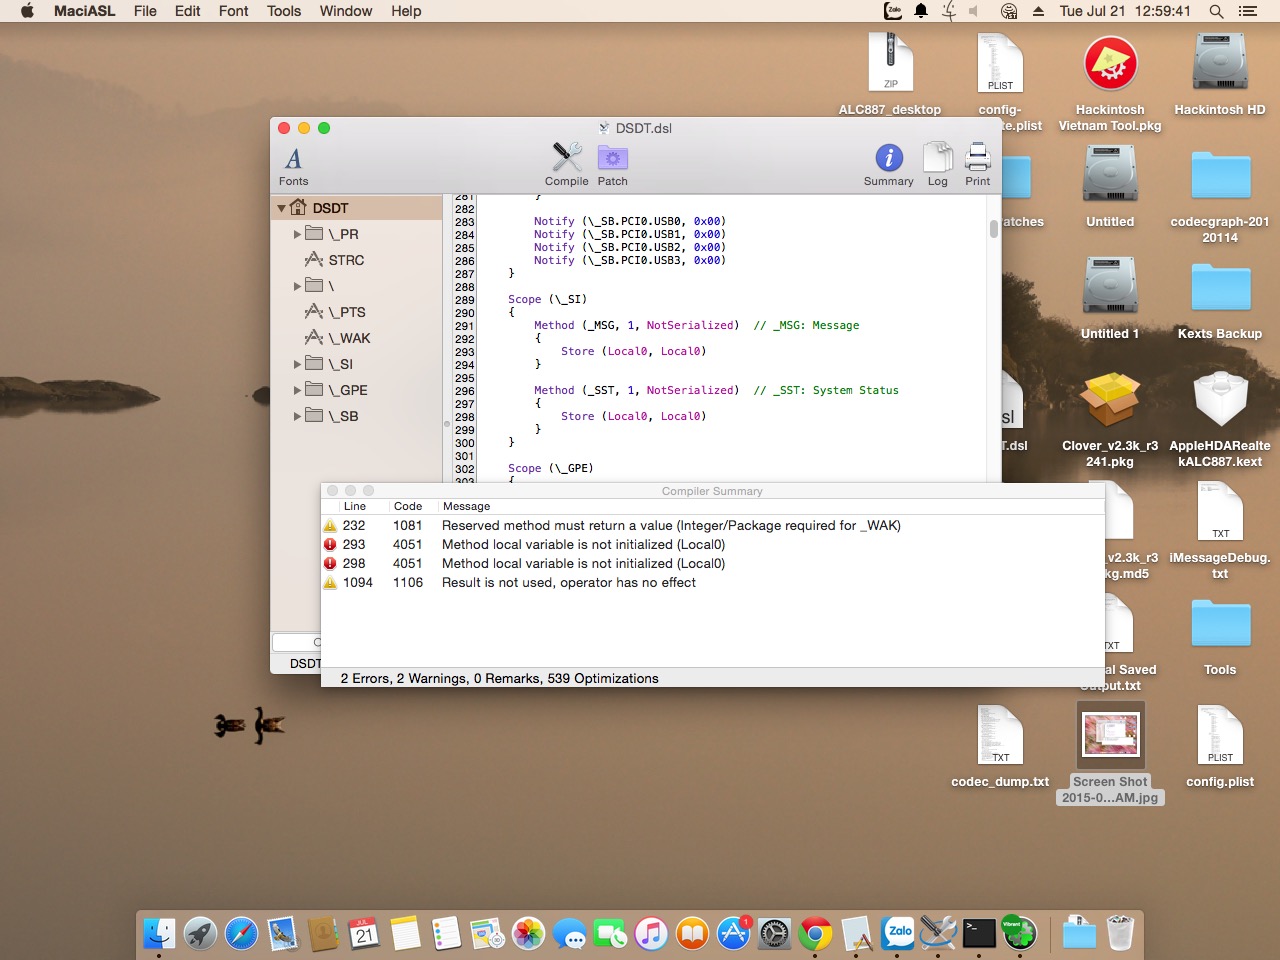Screen dimensions: 1280x960
Task: Open iBooks in the Dock
Action: click(x=692, y=934)
